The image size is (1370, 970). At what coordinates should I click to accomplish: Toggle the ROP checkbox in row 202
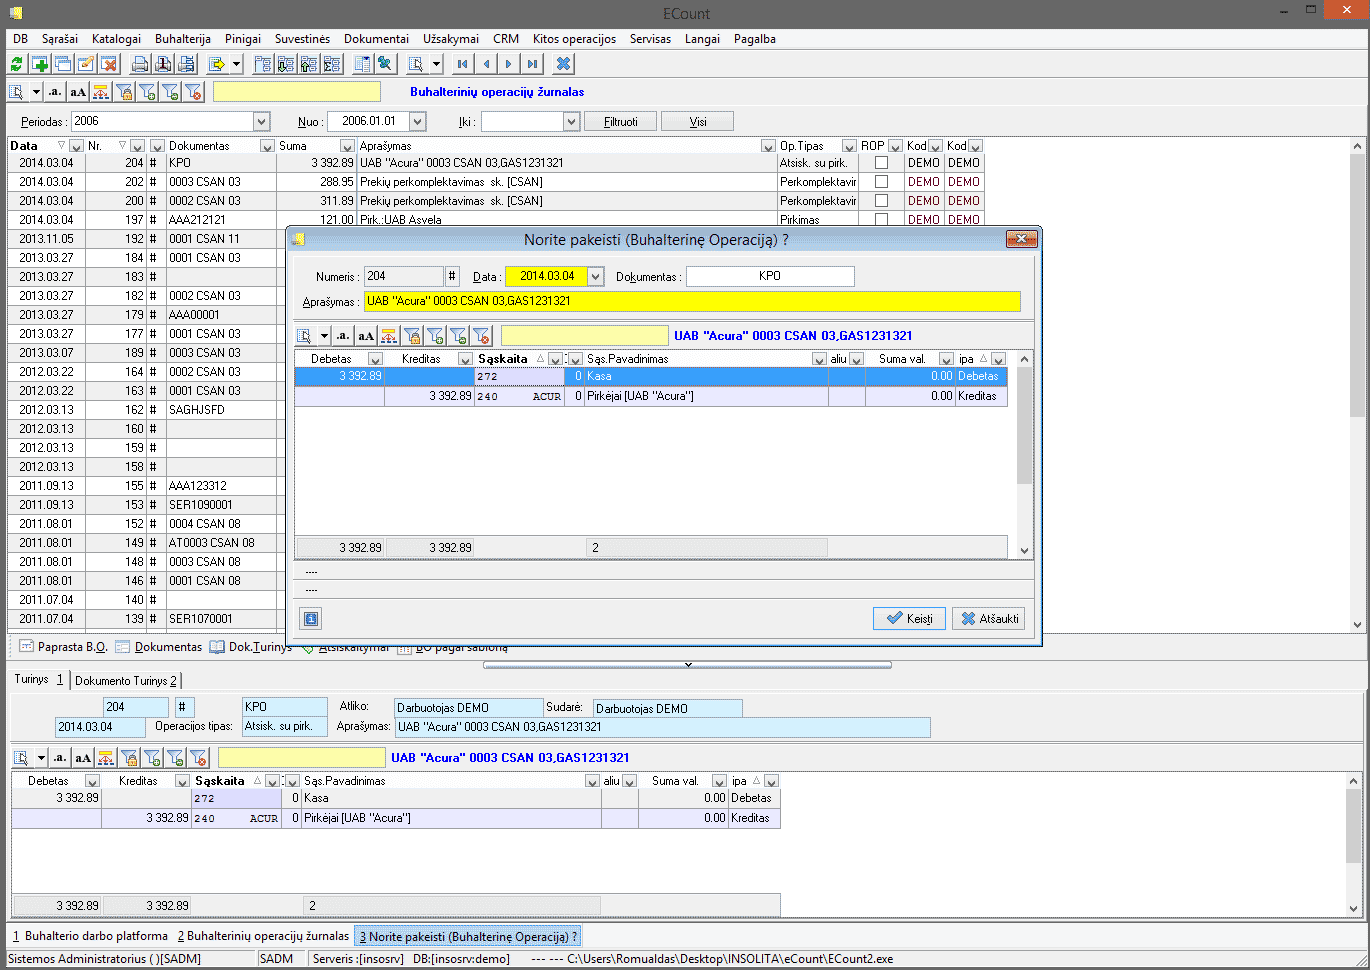click(881, 182)
